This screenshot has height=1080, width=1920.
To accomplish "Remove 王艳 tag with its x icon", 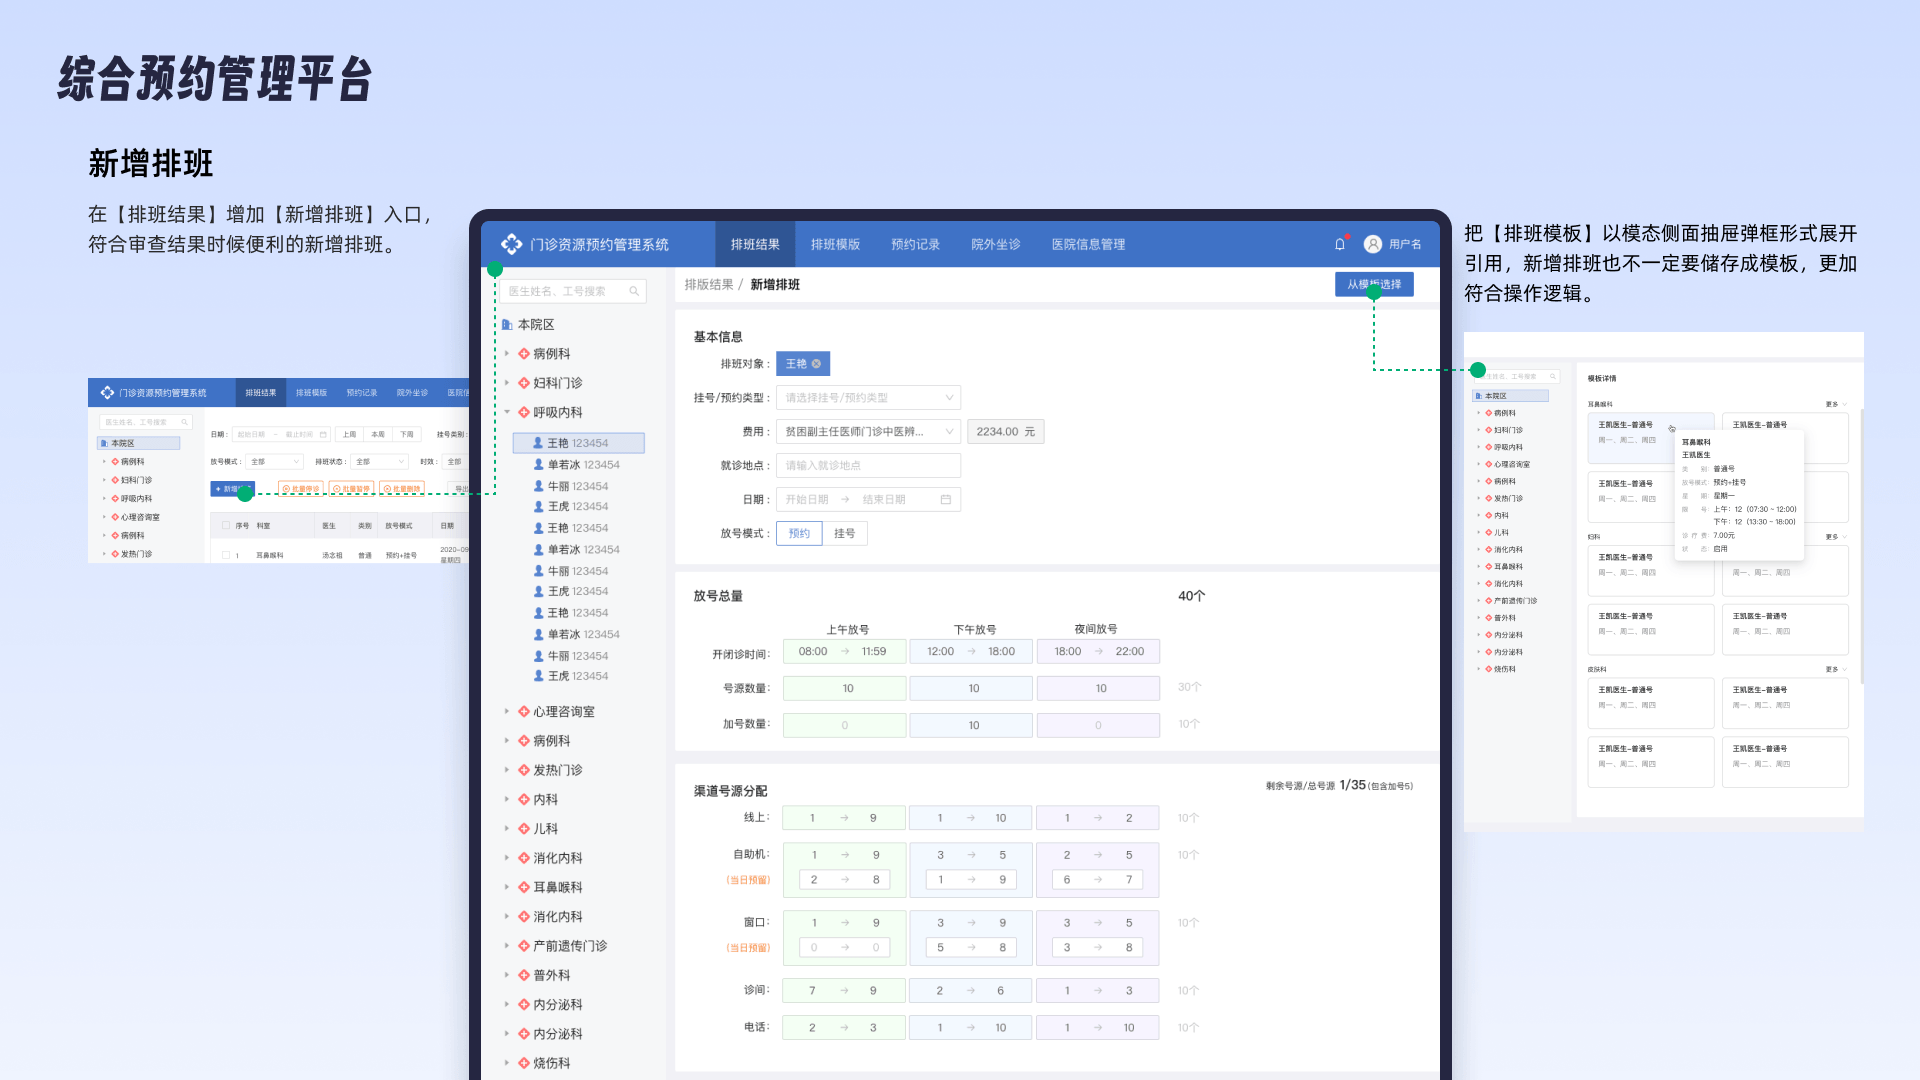I will [x=816, y=364].
